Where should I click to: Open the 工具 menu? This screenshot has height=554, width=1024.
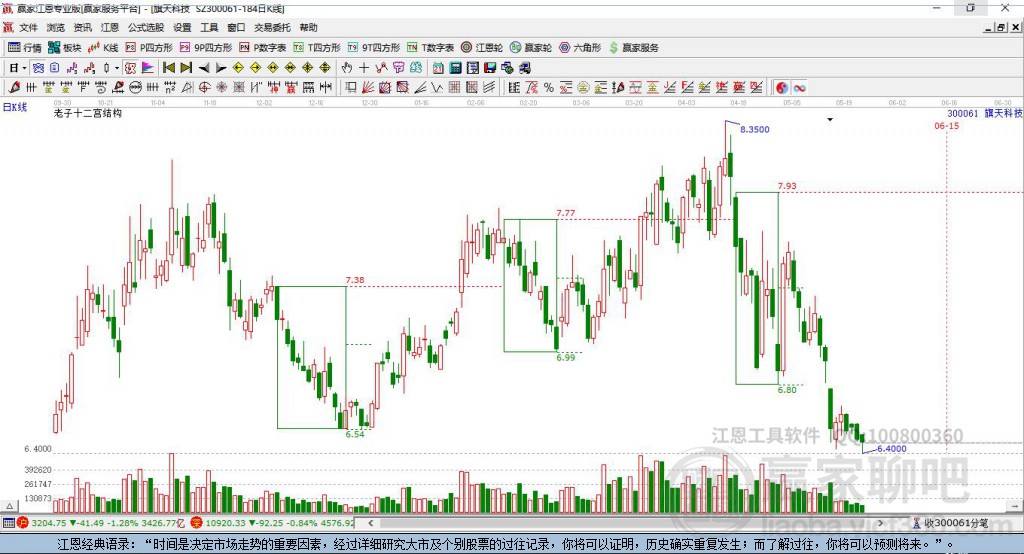point(209,27)
